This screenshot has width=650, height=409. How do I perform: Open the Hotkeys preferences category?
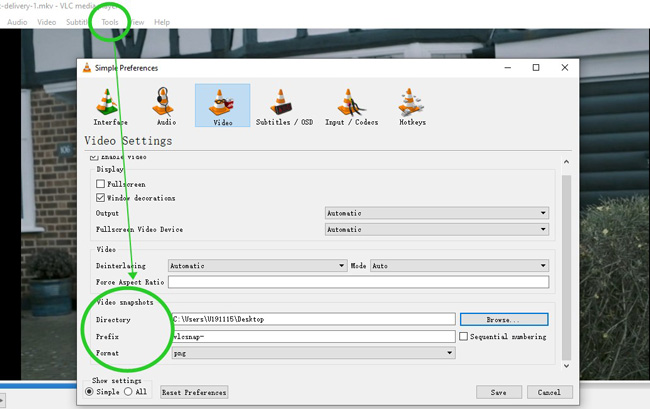[412, 106]
